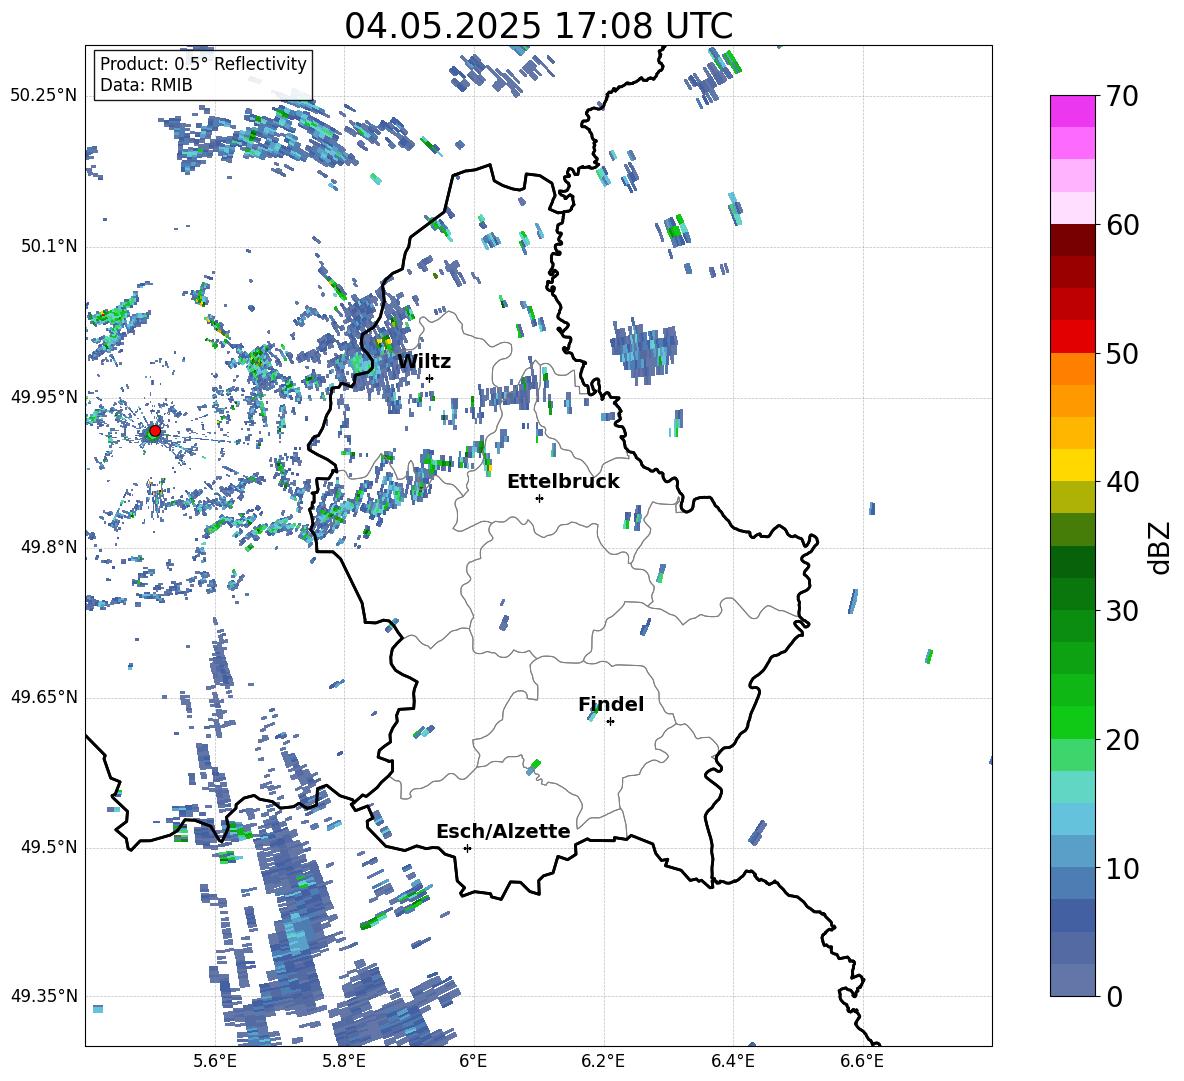Screen dimensions: 1184x1081
Task: Click the 50.25°N latitude label
Action: 44,96
